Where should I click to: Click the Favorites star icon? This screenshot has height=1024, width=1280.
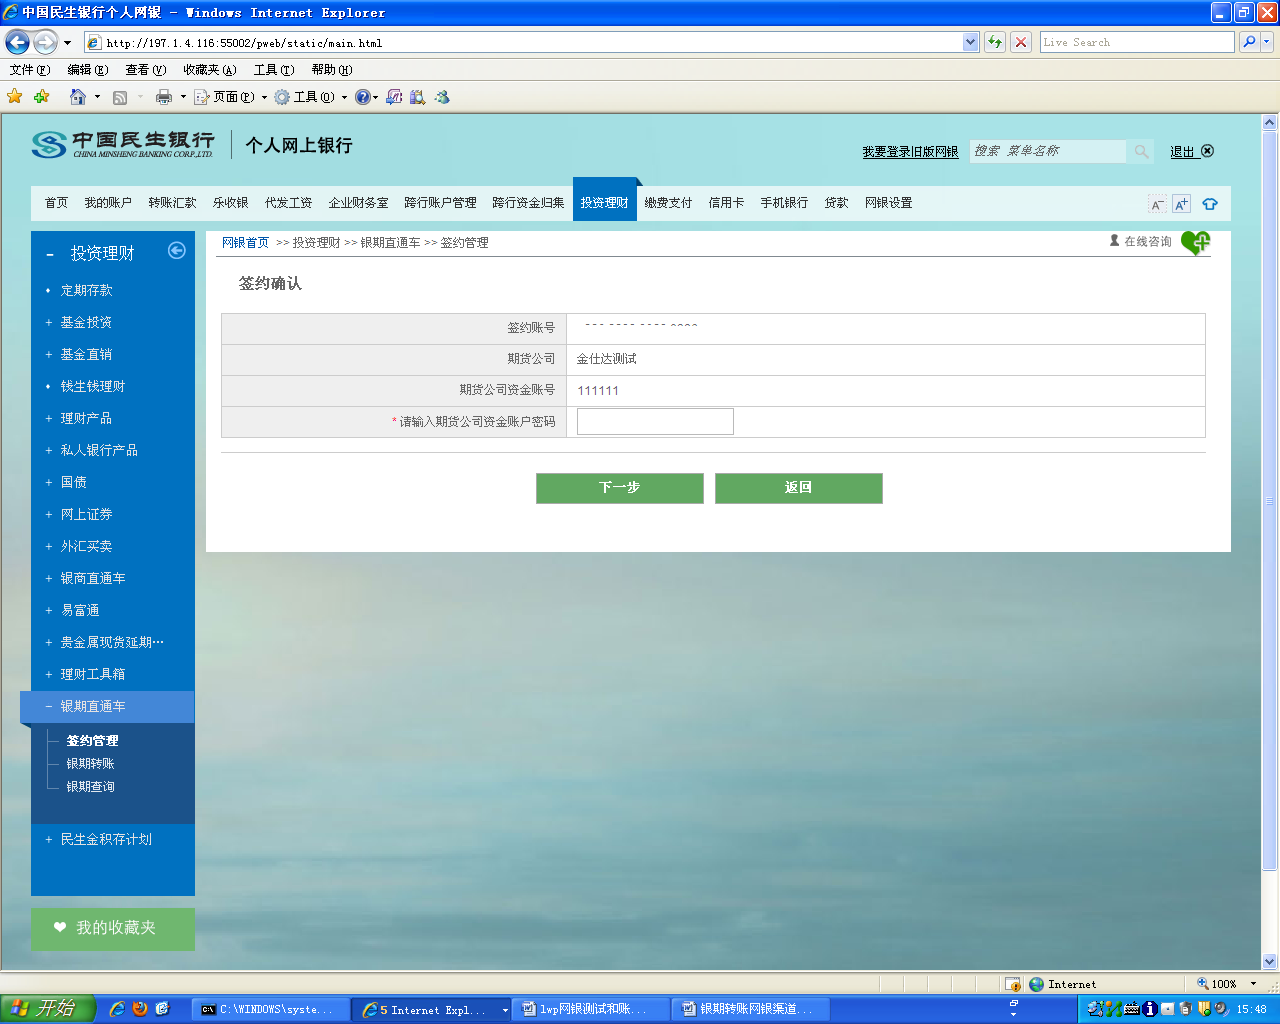point(15,97)
